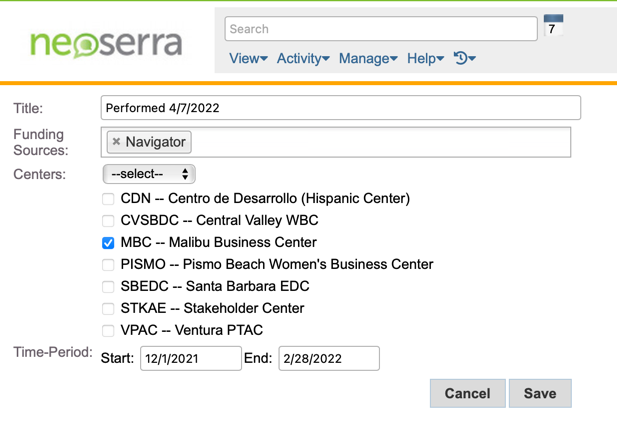The image size is (617, 427).
Task: Uncheck the MBC Malibu Business Center box
Action: tap(108, 243)
